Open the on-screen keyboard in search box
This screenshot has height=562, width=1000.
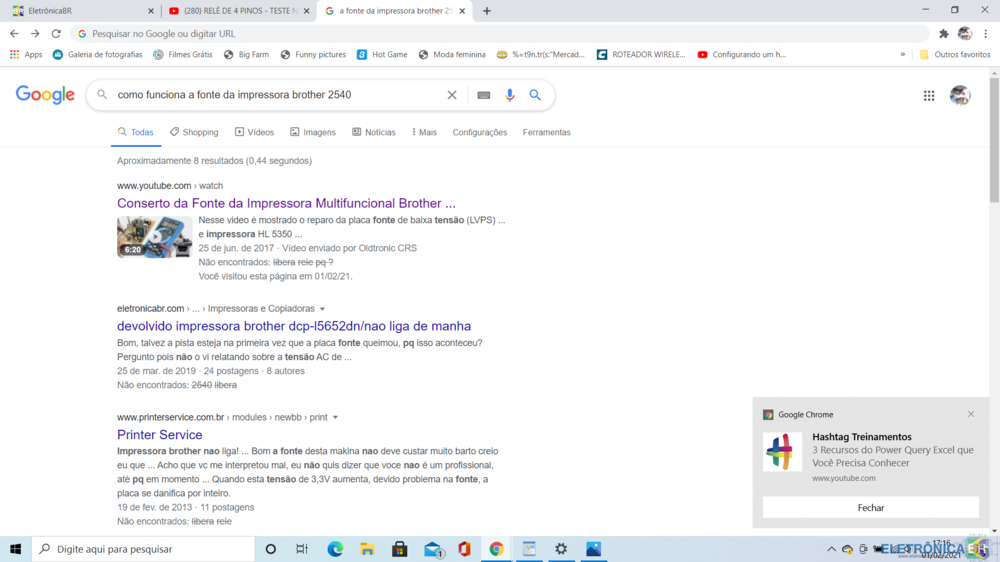click(484, 95)
